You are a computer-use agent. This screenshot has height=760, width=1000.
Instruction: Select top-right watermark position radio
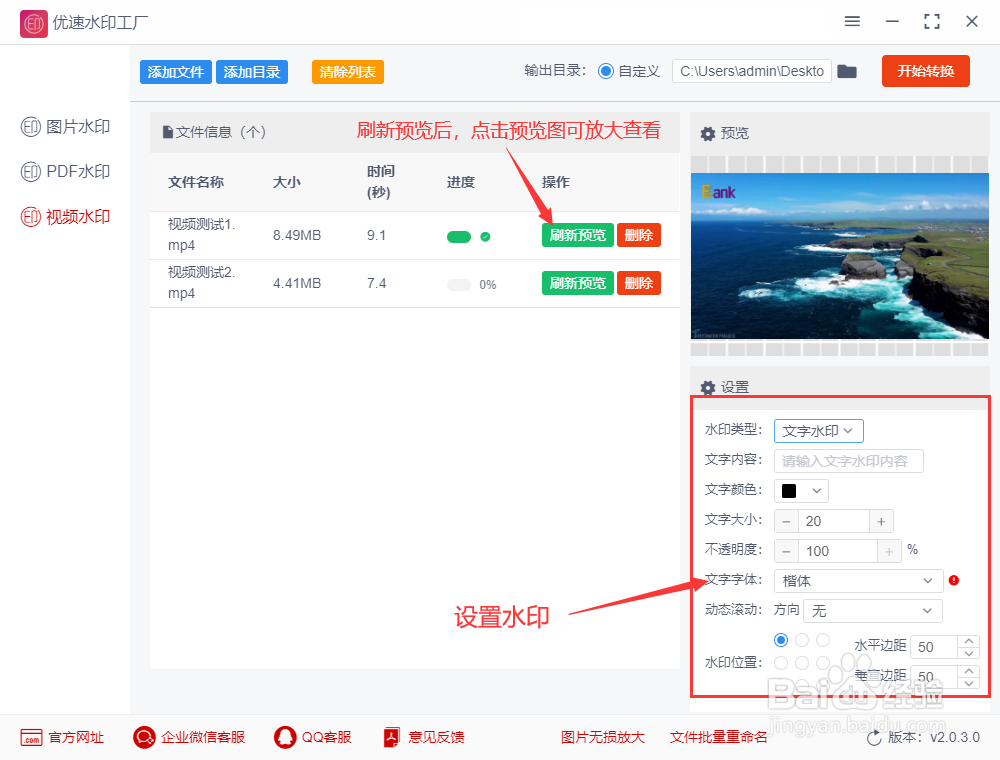[x=823, y=639]
